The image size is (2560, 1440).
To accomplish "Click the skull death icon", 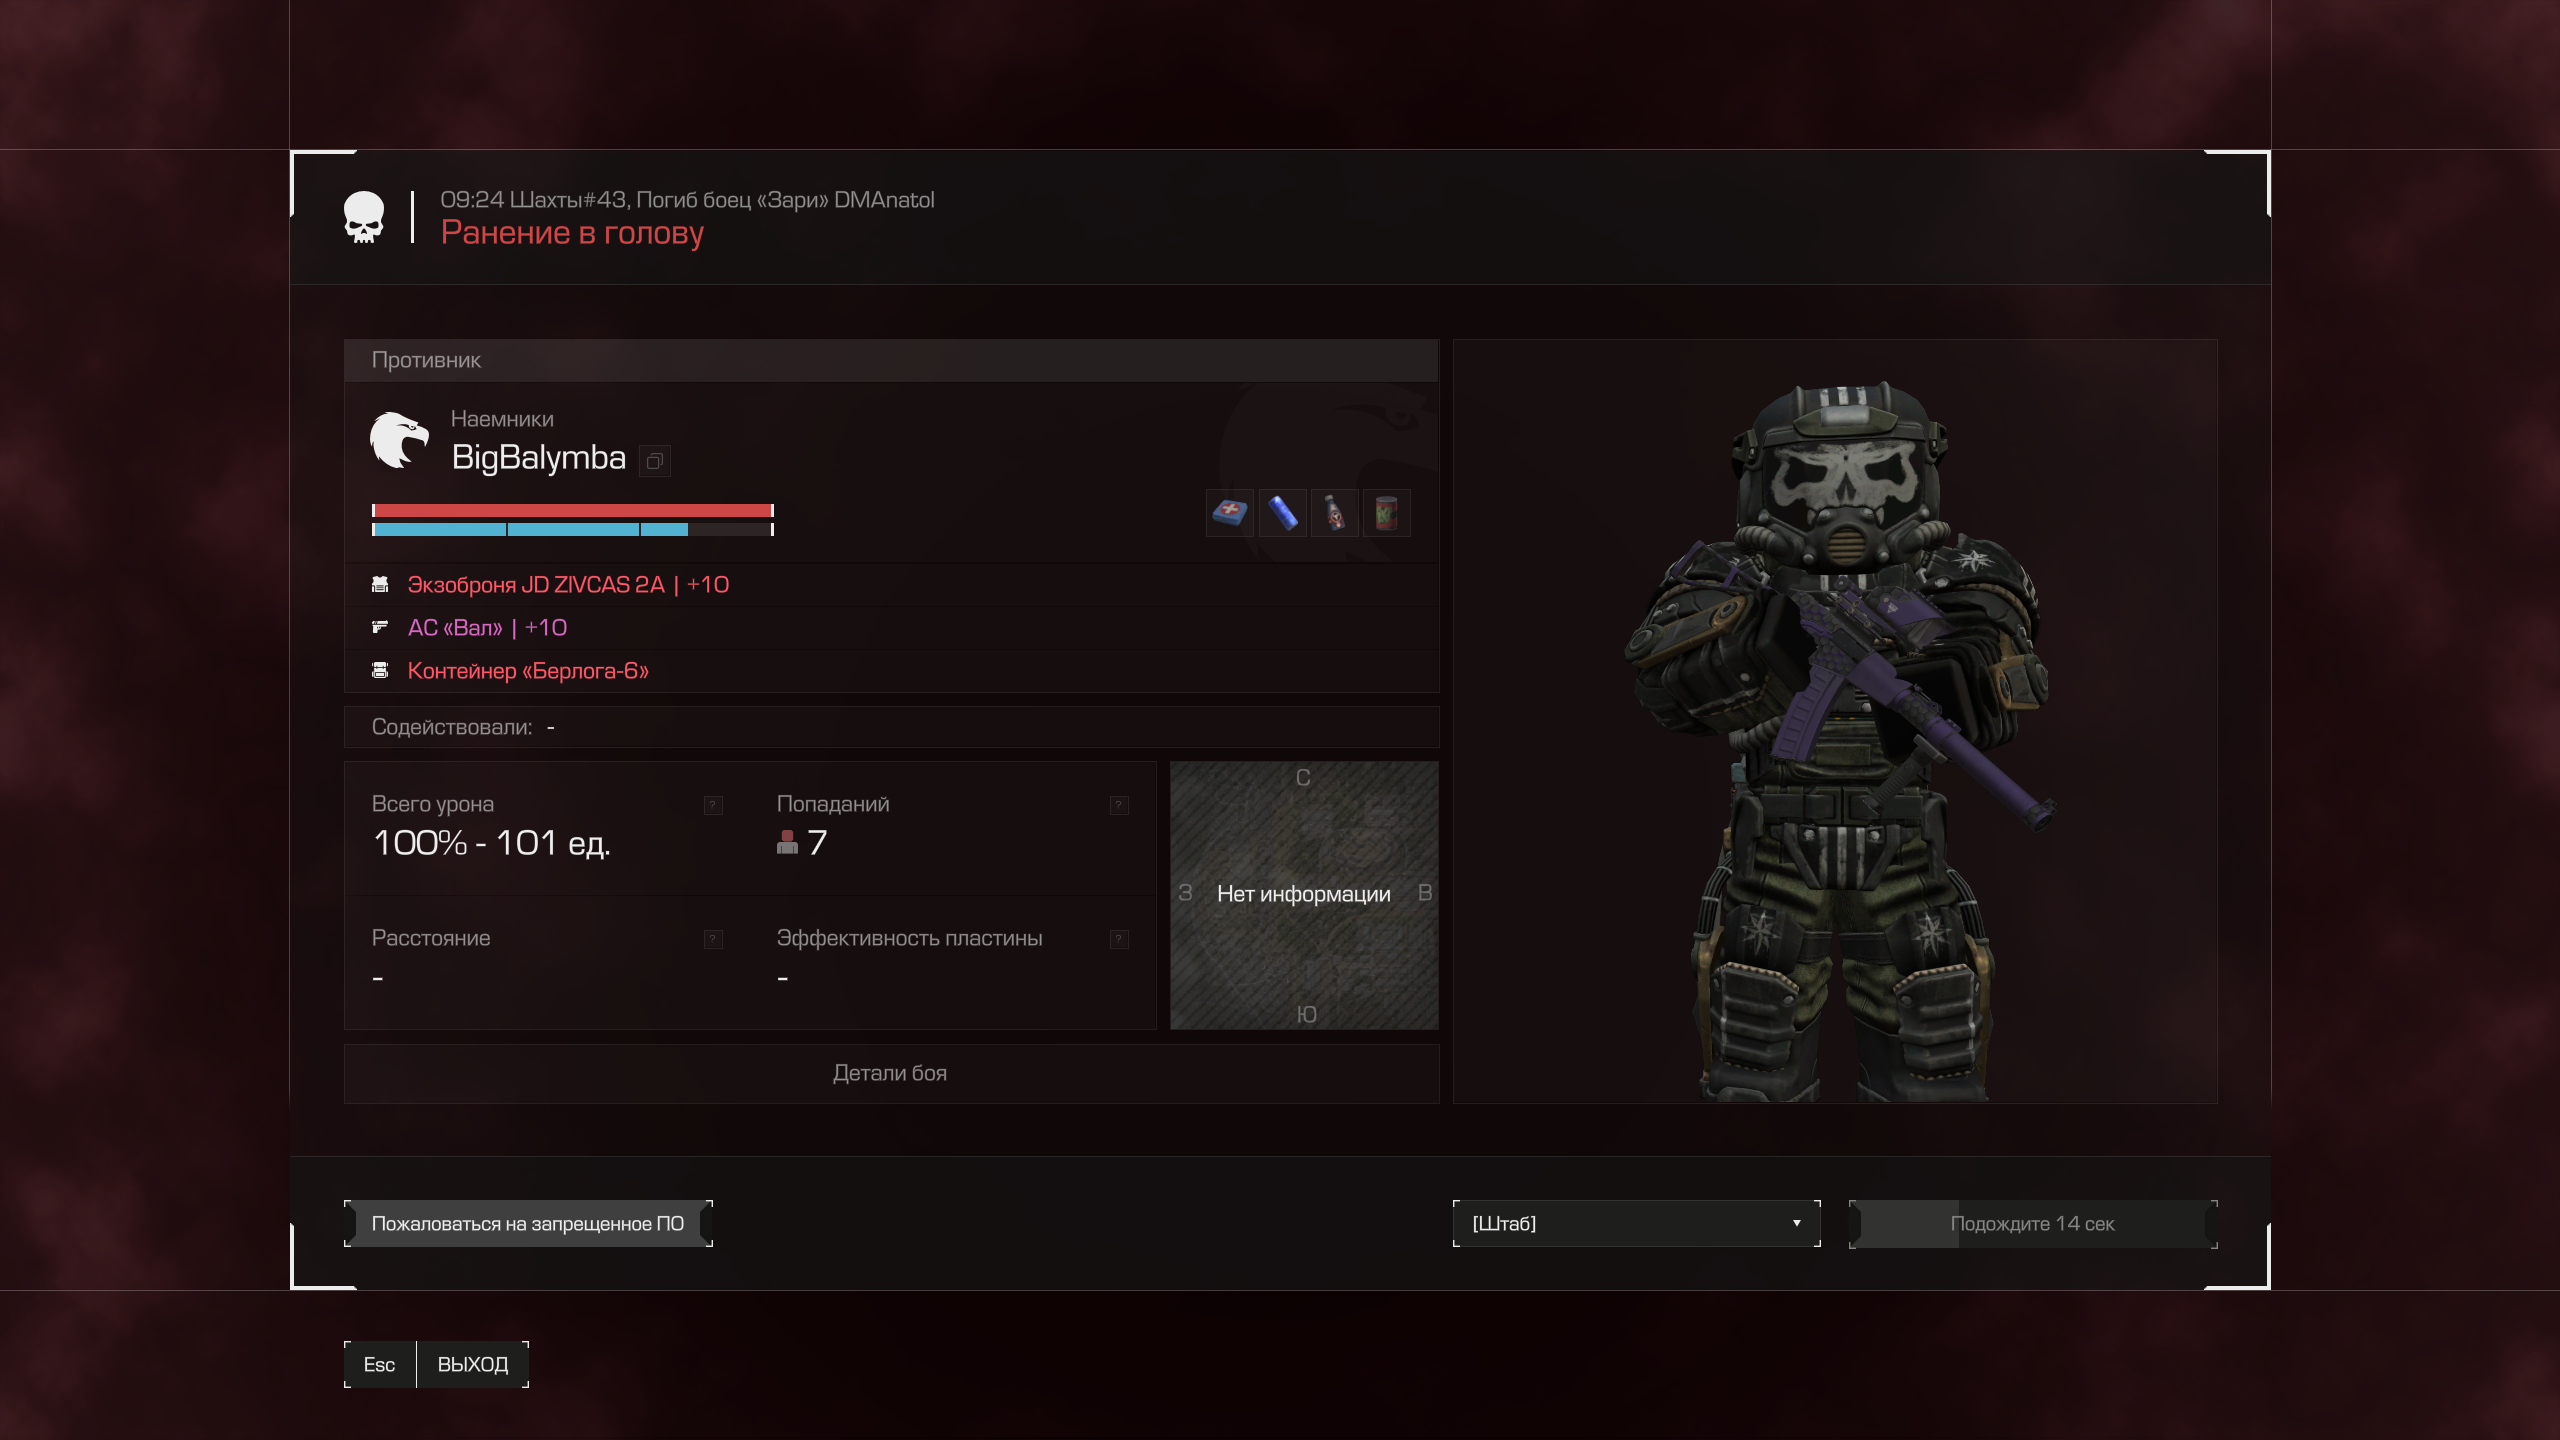I will coord(364,217).
